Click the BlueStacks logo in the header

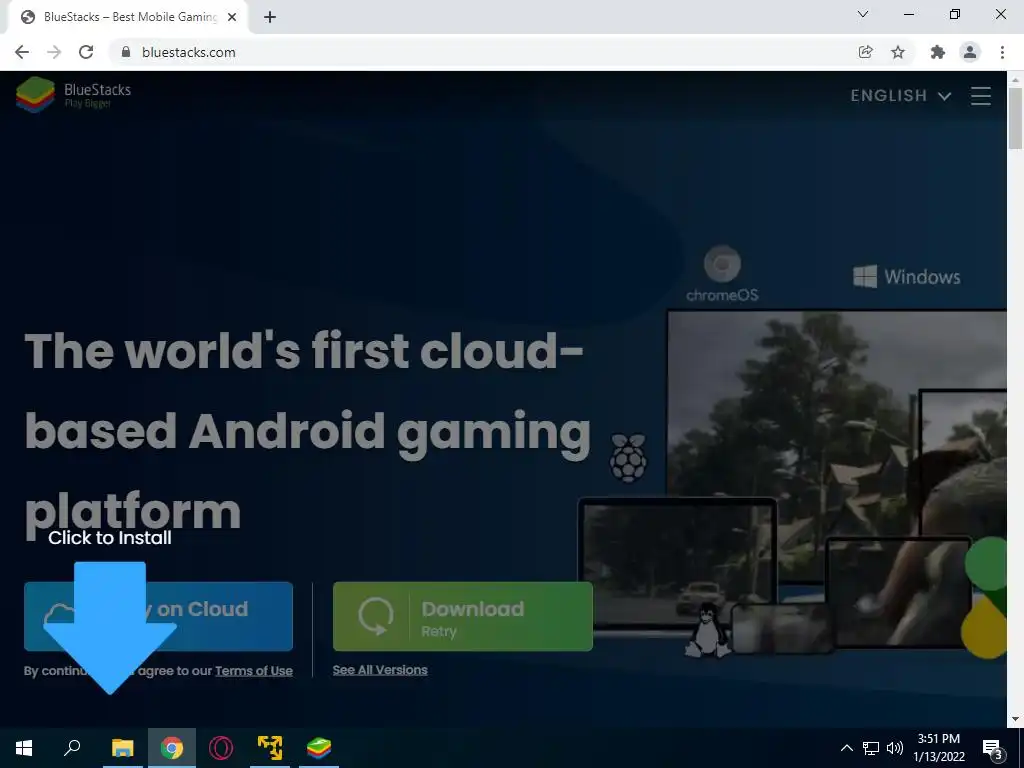pyautogui.click(x=74, y=94)
